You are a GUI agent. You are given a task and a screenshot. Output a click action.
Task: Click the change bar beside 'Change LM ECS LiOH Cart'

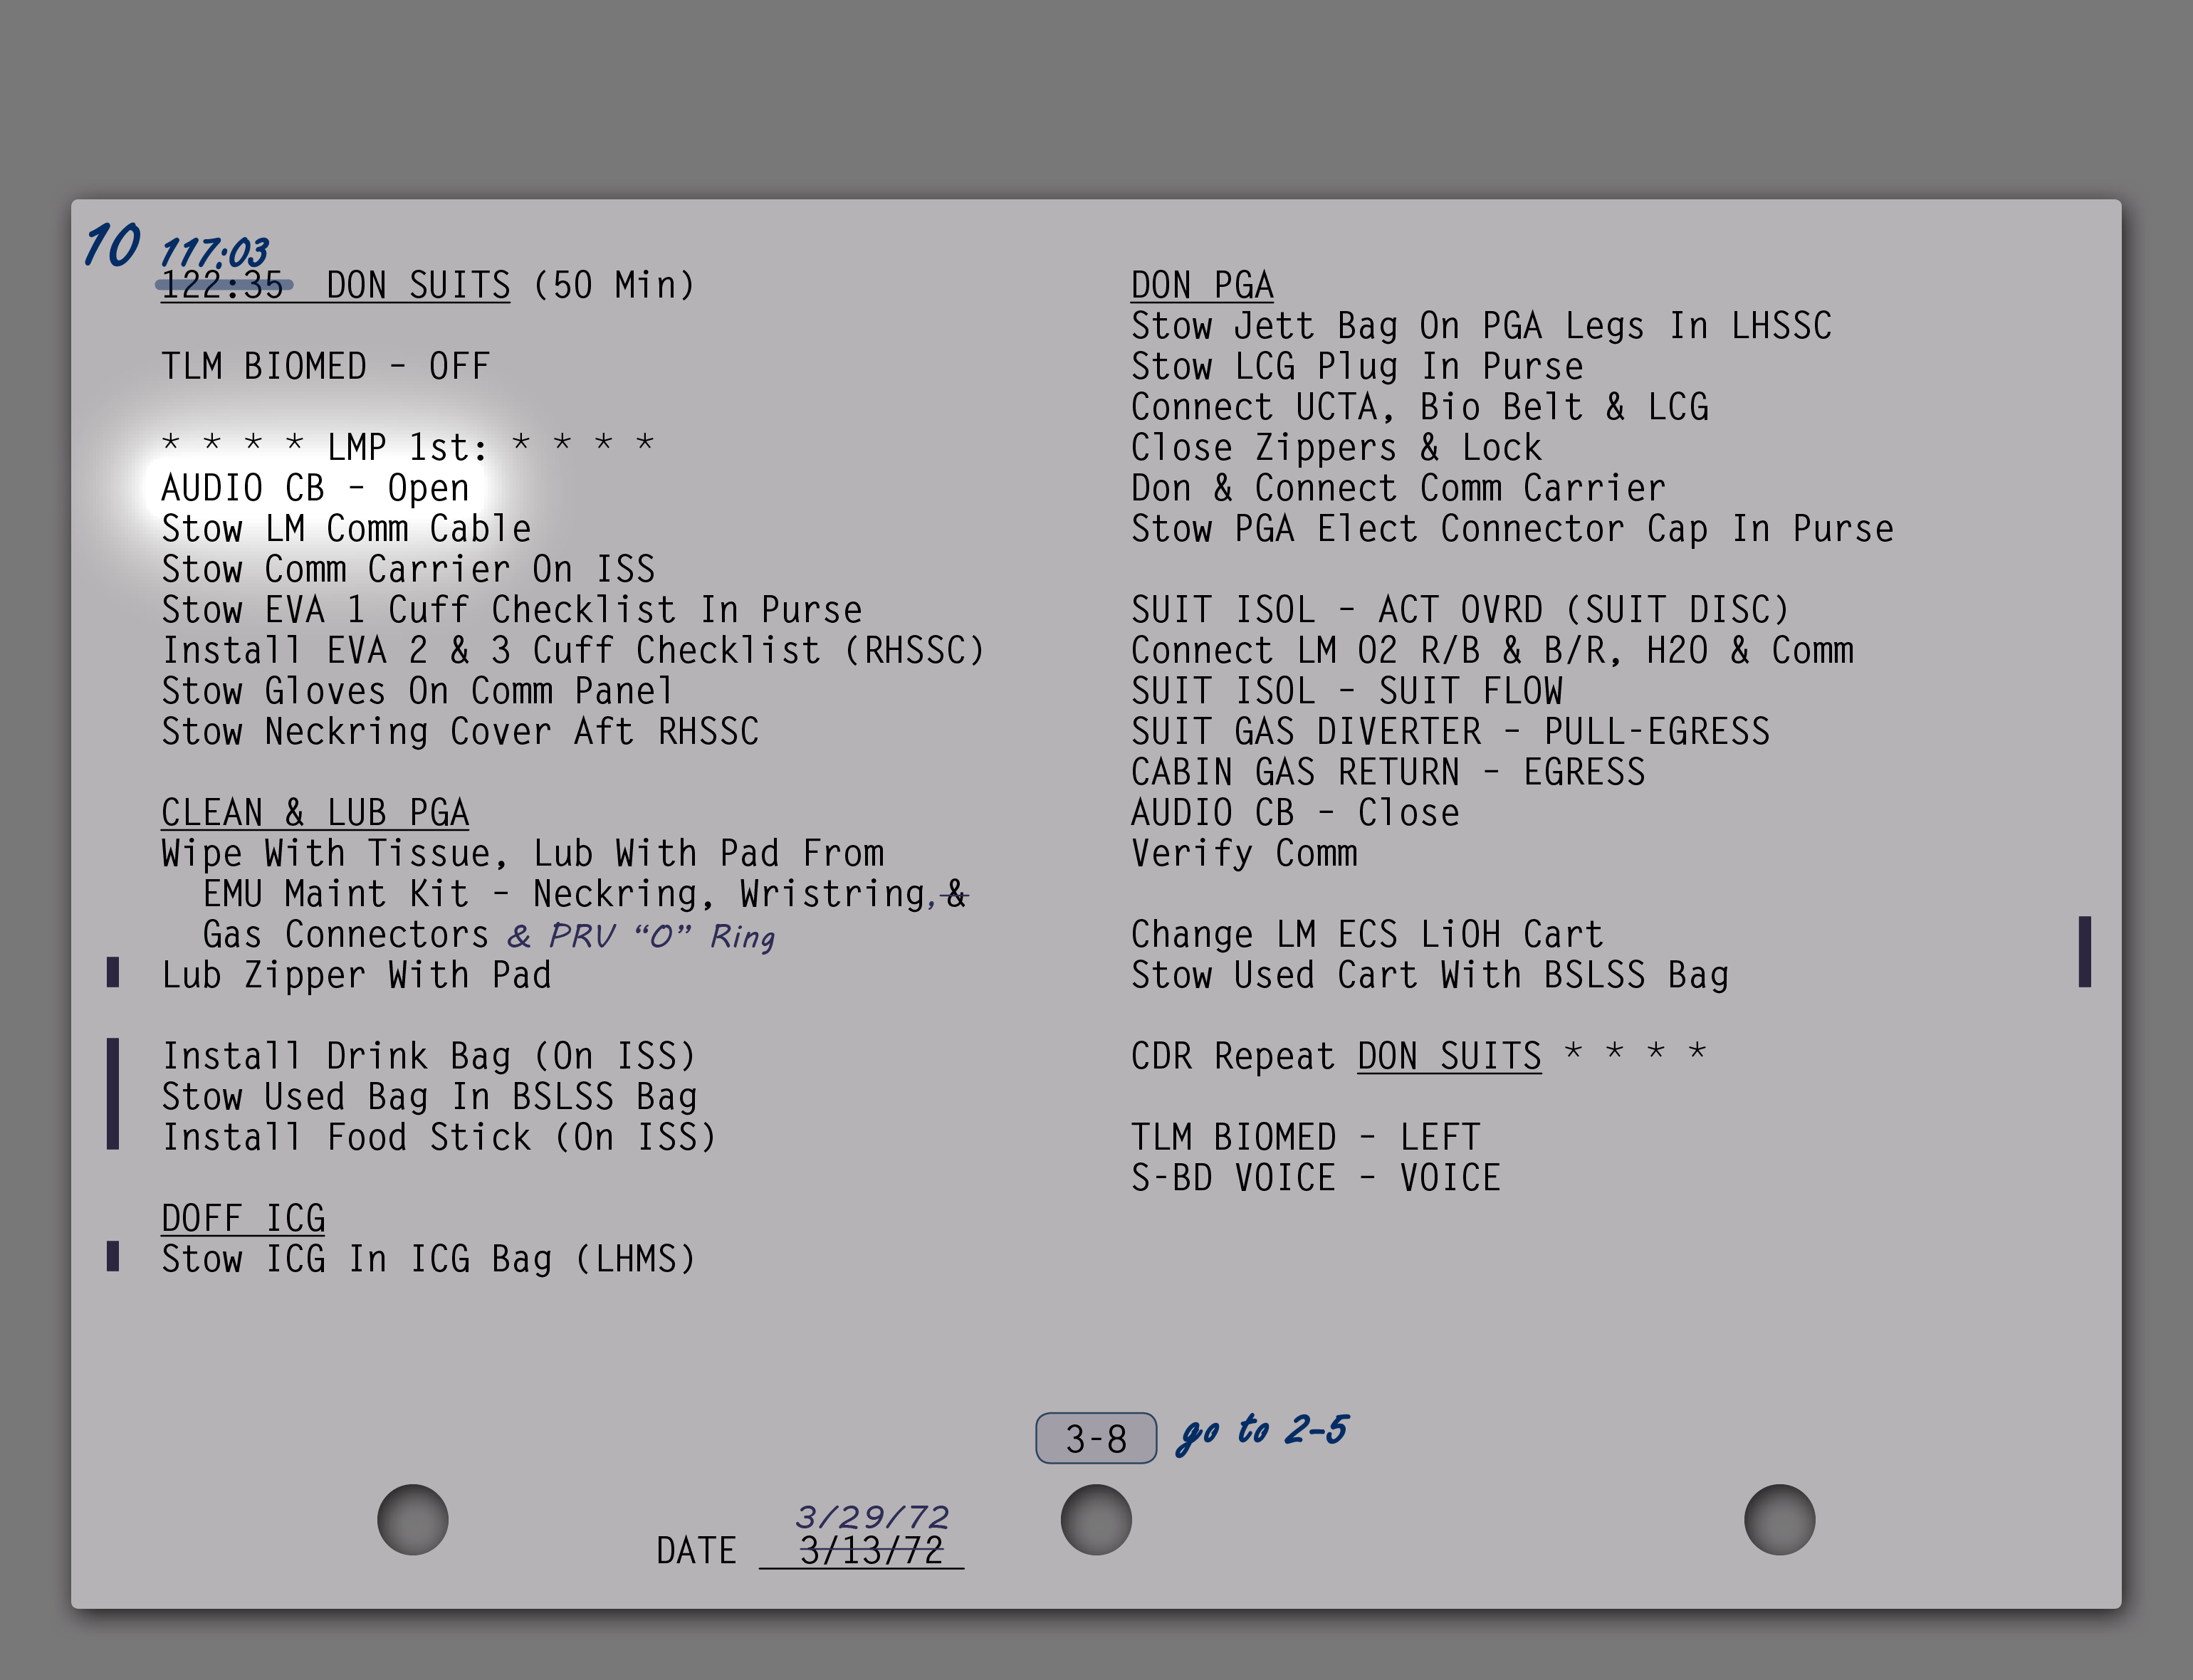[2084, 951]
